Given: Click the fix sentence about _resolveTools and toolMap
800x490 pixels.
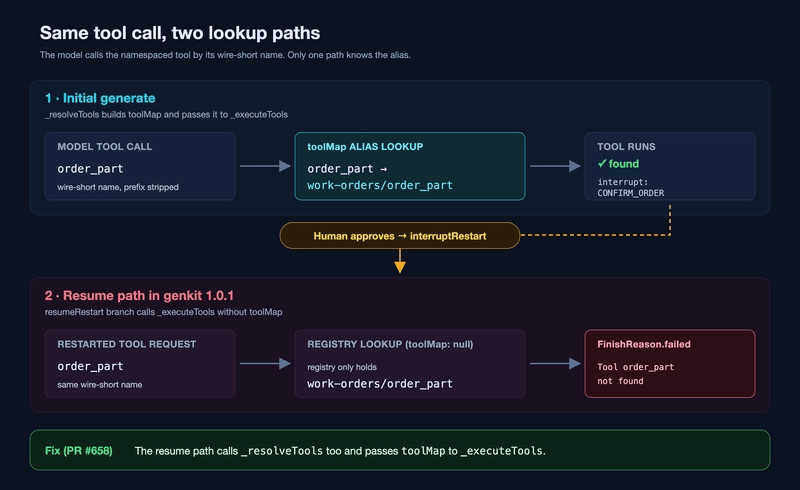Looking at the screenshot, I should pyautogui.click(x=340, y=451).
